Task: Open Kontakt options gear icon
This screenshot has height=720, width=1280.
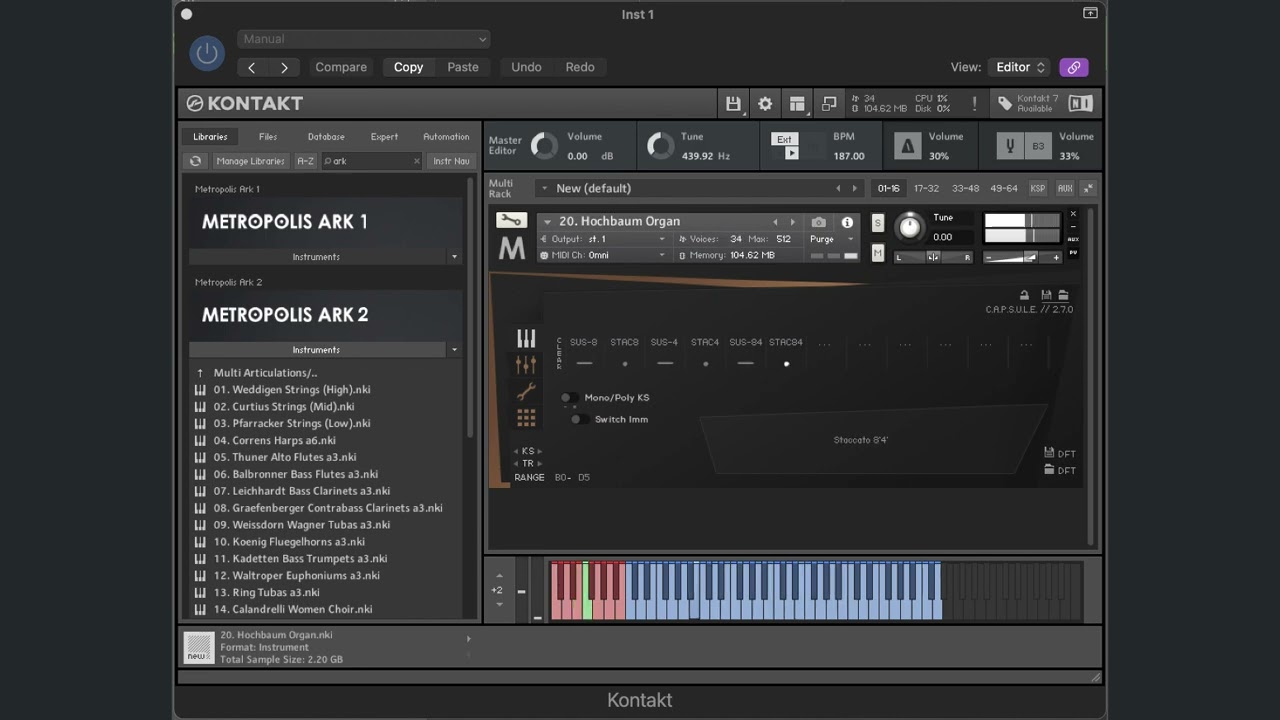Action: pyautogui.click(x=765, y=104)
